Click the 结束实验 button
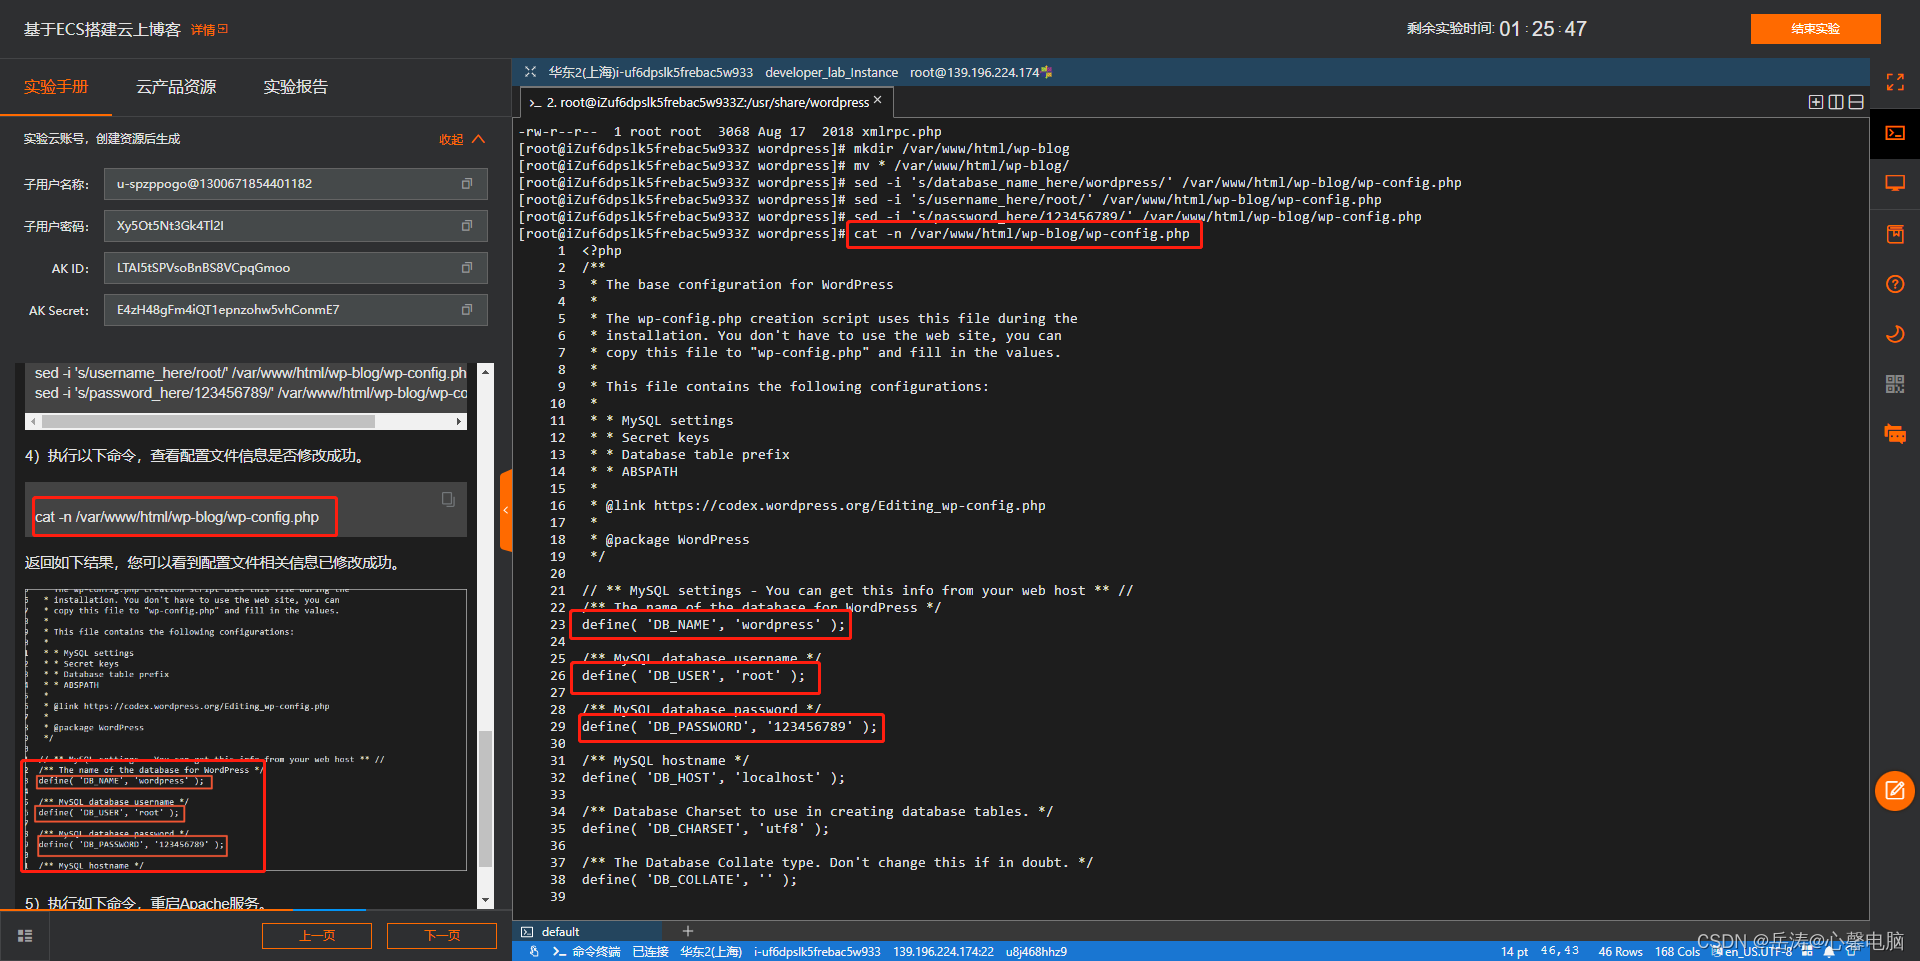 pyautogui.click(x=1815, y=29)
